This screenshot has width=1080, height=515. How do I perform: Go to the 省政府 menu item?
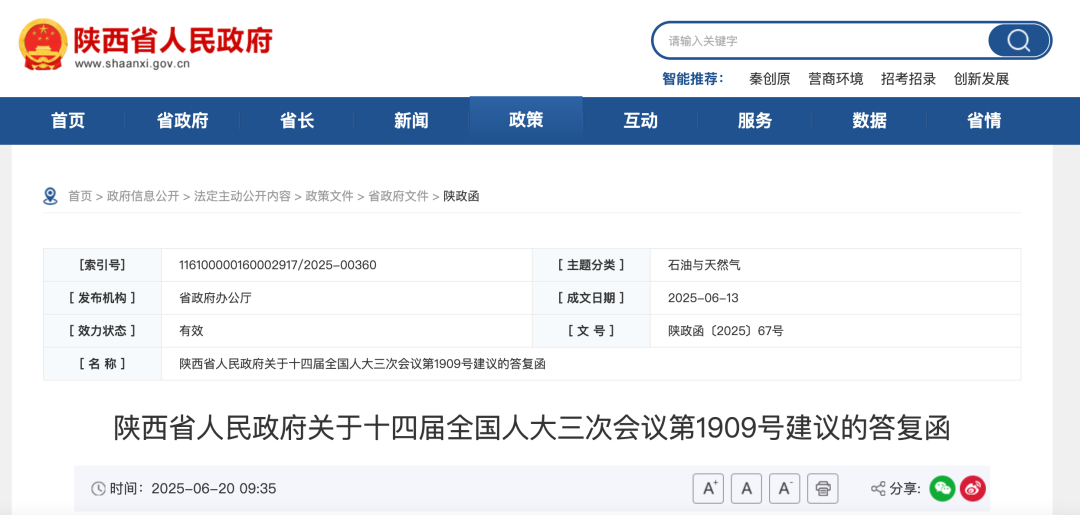point(182,121)
